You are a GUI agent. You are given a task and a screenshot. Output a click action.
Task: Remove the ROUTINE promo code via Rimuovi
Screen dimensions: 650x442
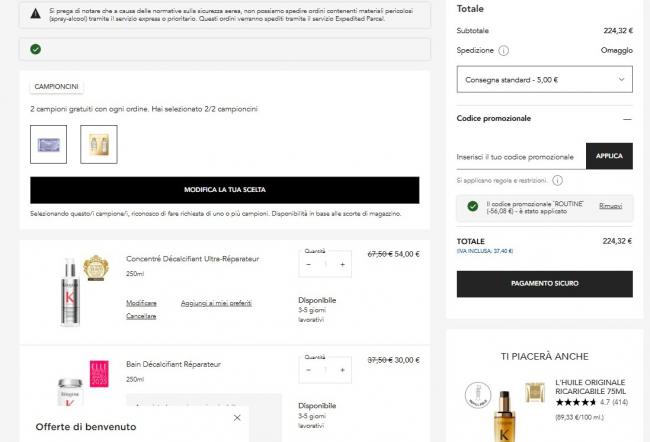click(610, 206)
